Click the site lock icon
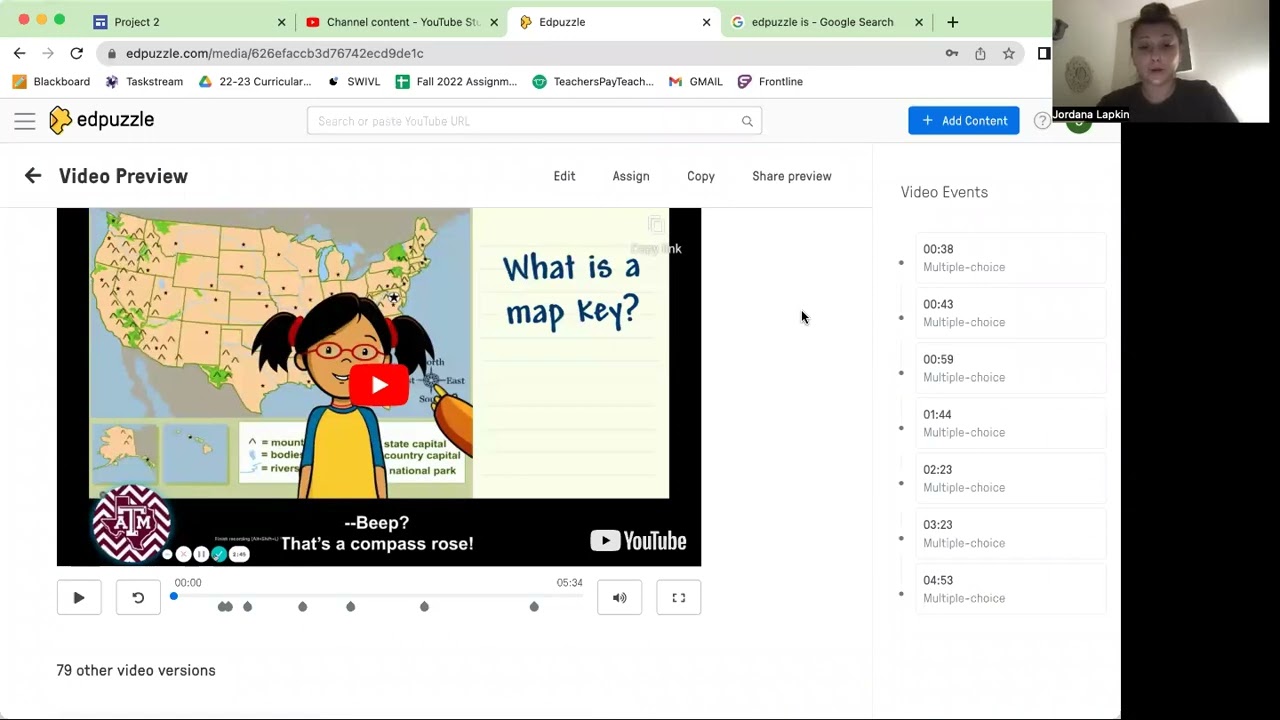1280x720 pixels. coord(111,53)
